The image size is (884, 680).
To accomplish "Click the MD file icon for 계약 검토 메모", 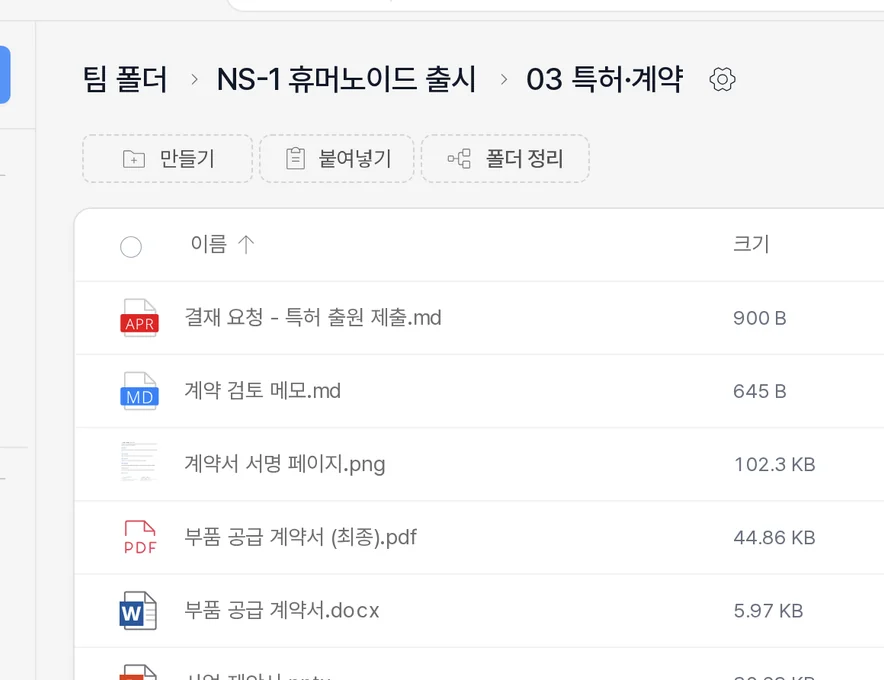I will coord(139,391).
